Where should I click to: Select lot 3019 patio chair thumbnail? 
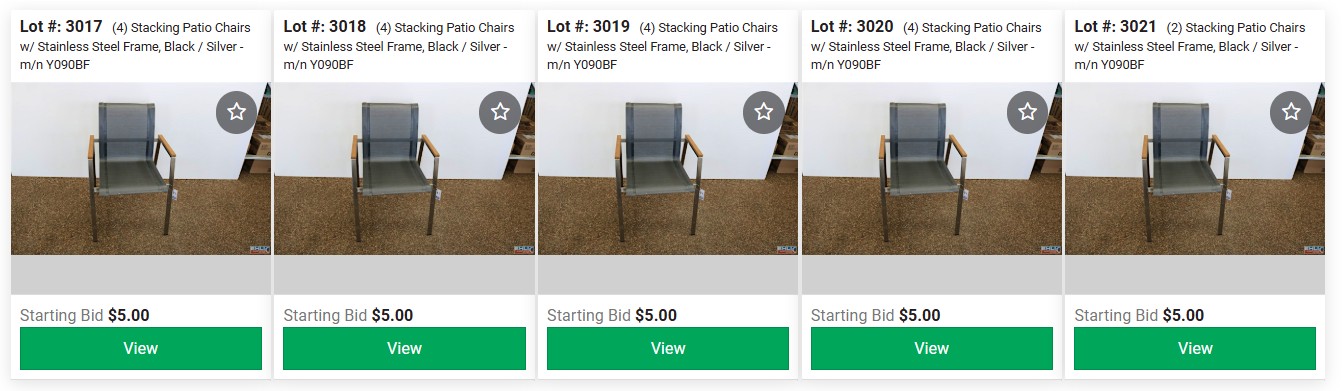668,169
